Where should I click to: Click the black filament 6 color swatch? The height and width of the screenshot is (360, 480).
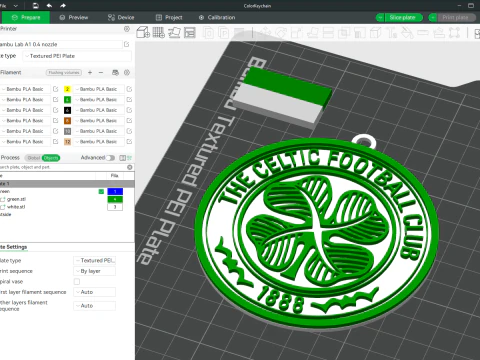click(x=67, y=110)
